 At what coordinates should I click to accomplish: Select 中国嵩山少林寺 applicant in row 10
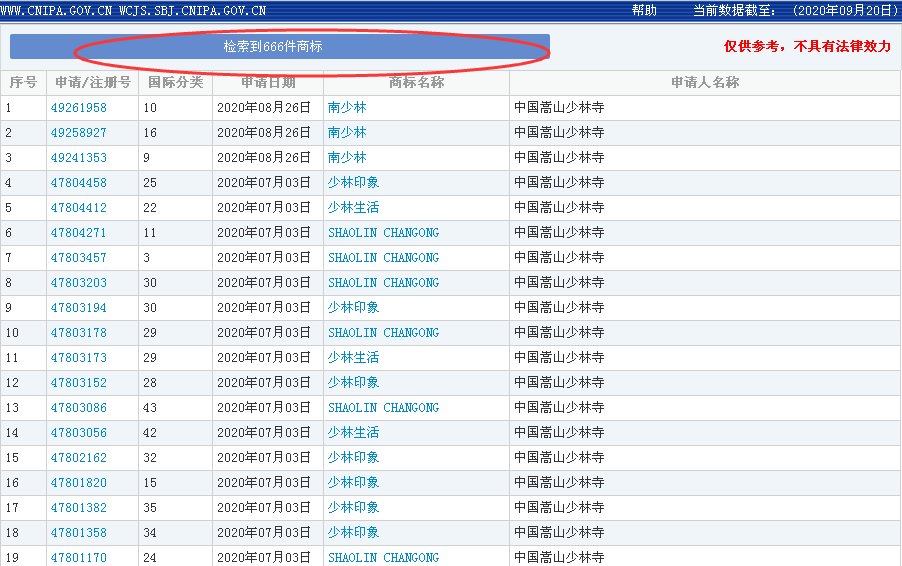[559, 333]
